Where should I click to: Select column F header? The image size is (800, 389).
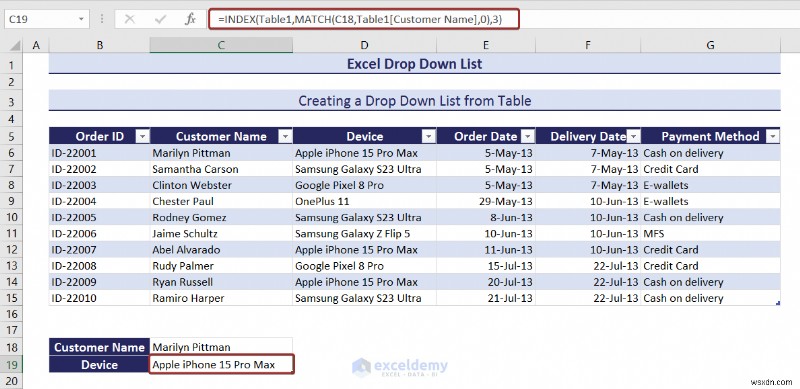(588, 45)
